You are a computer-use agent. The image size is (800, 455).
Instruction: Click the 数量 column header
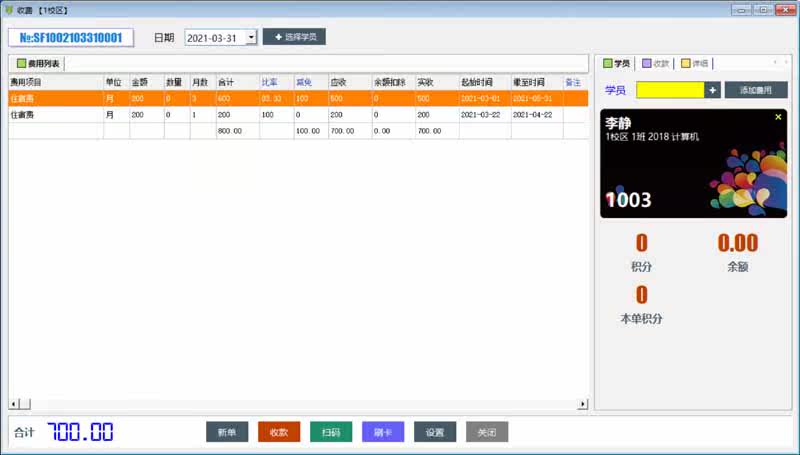click(x=177, y=82)
